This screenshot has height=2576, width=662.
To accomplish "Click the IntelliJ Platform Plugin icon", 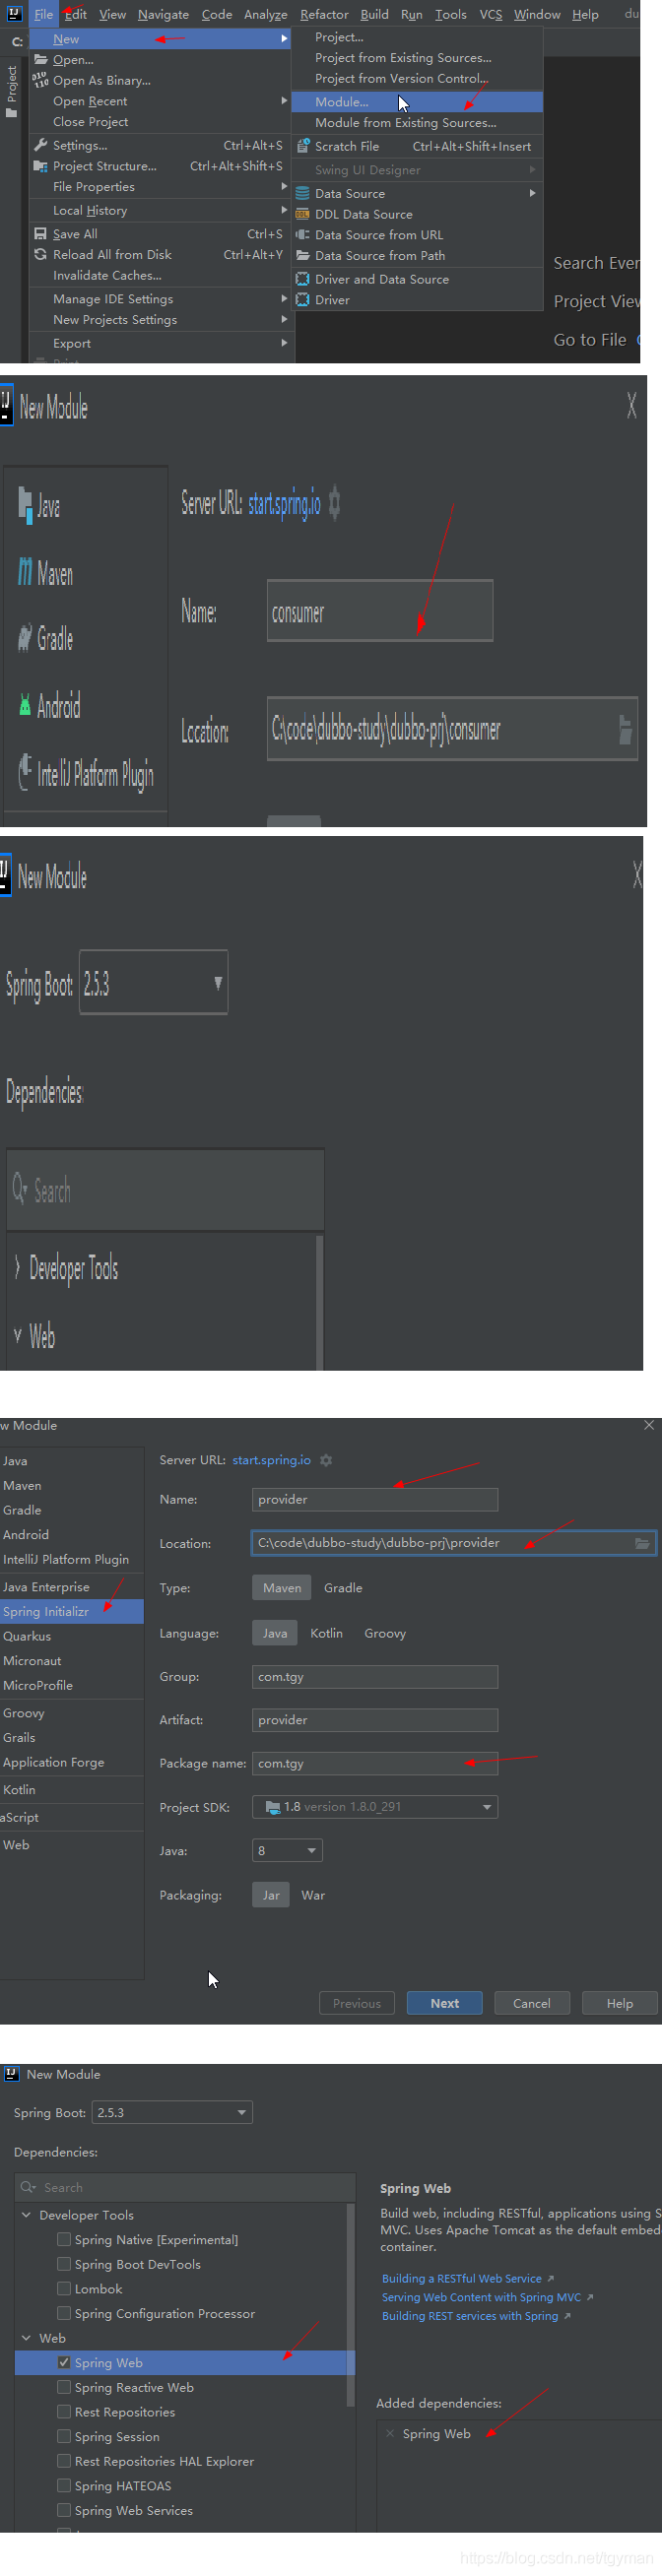I will (x=25, y=772).
